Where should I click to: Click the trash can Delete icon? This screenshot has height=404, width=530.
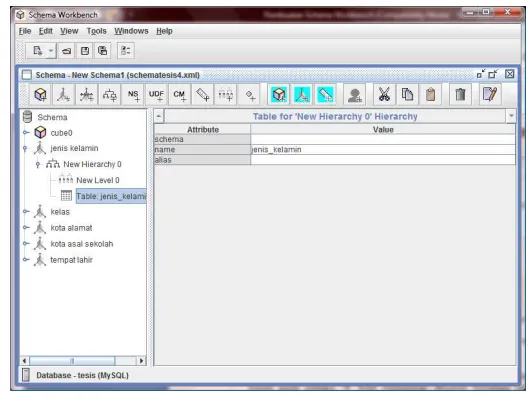pyautogui.click(x=460, y=95)
